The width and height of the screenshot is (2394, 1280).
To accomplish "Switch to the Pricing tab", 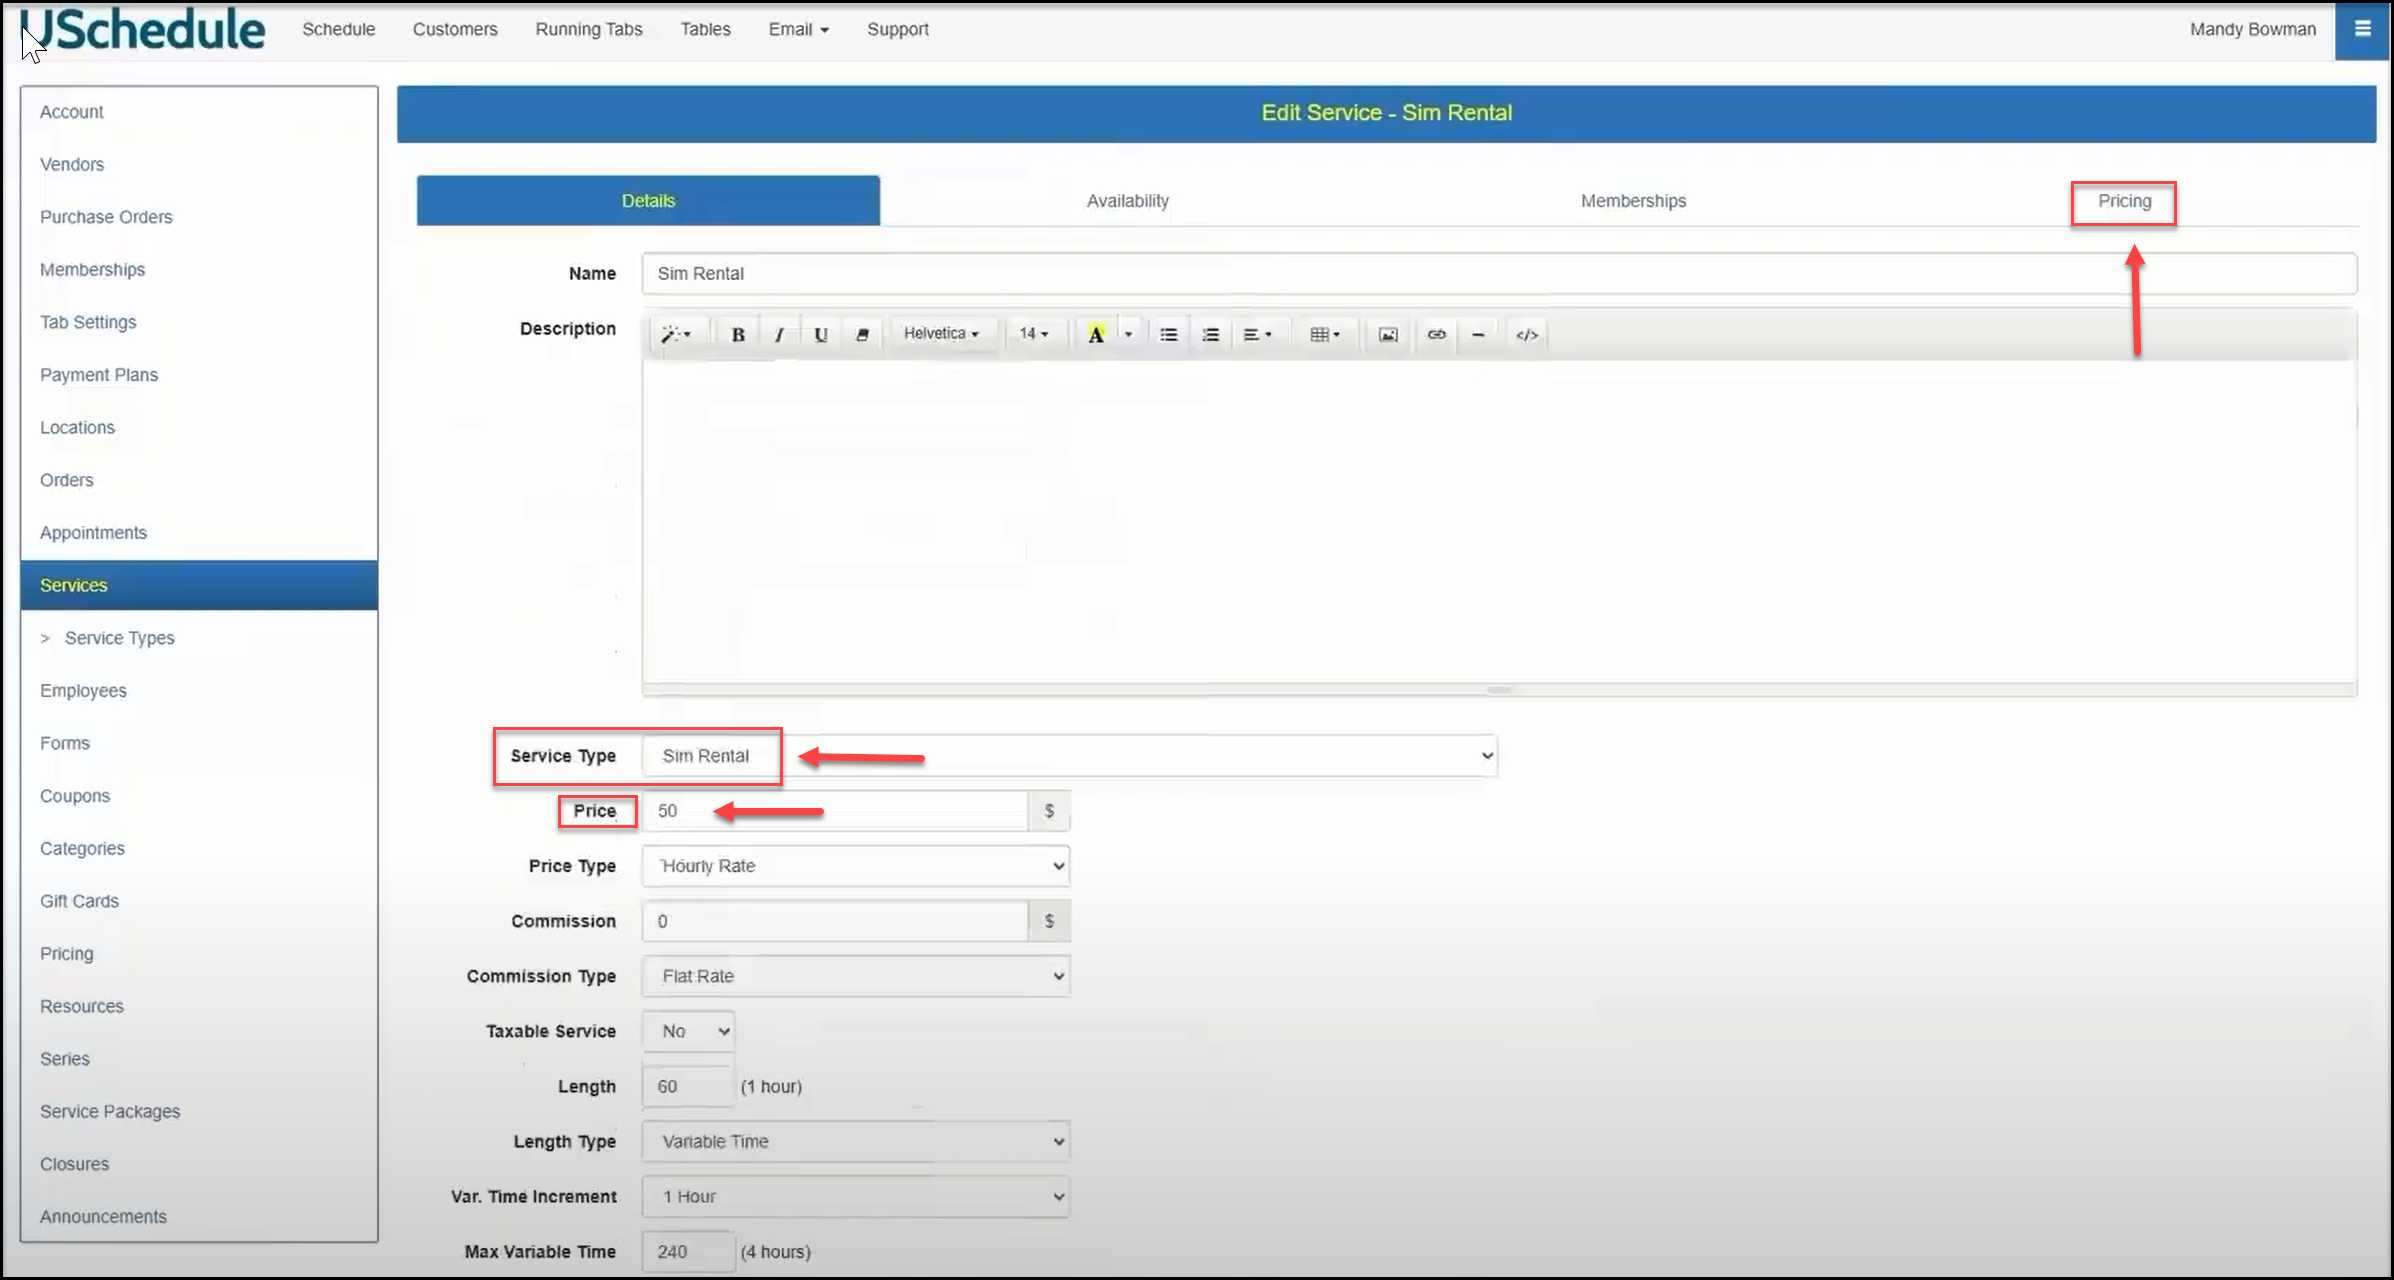I will click(2123, 201).
